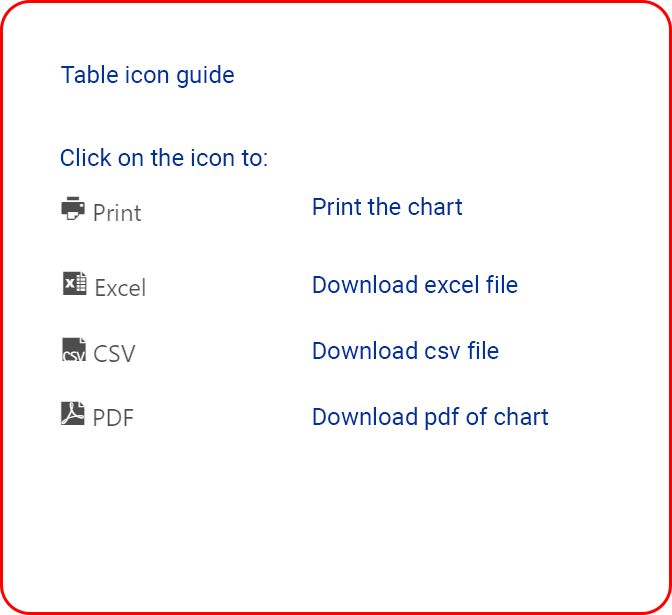Click 'Download excel file' description text
This screenshot has width=672, height=615.
[x=415, y=285]
